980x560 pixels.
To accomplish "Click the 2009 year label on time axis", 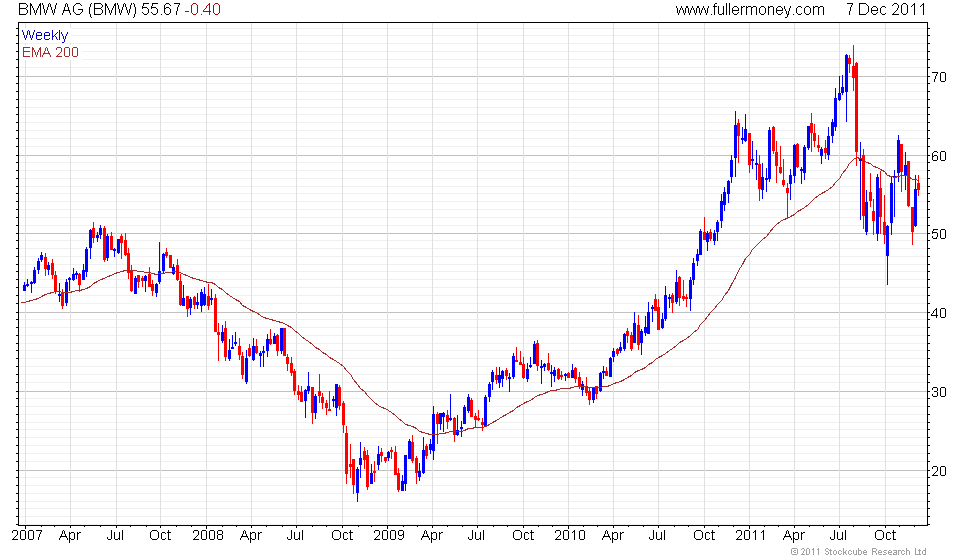I will pos(389,535).
